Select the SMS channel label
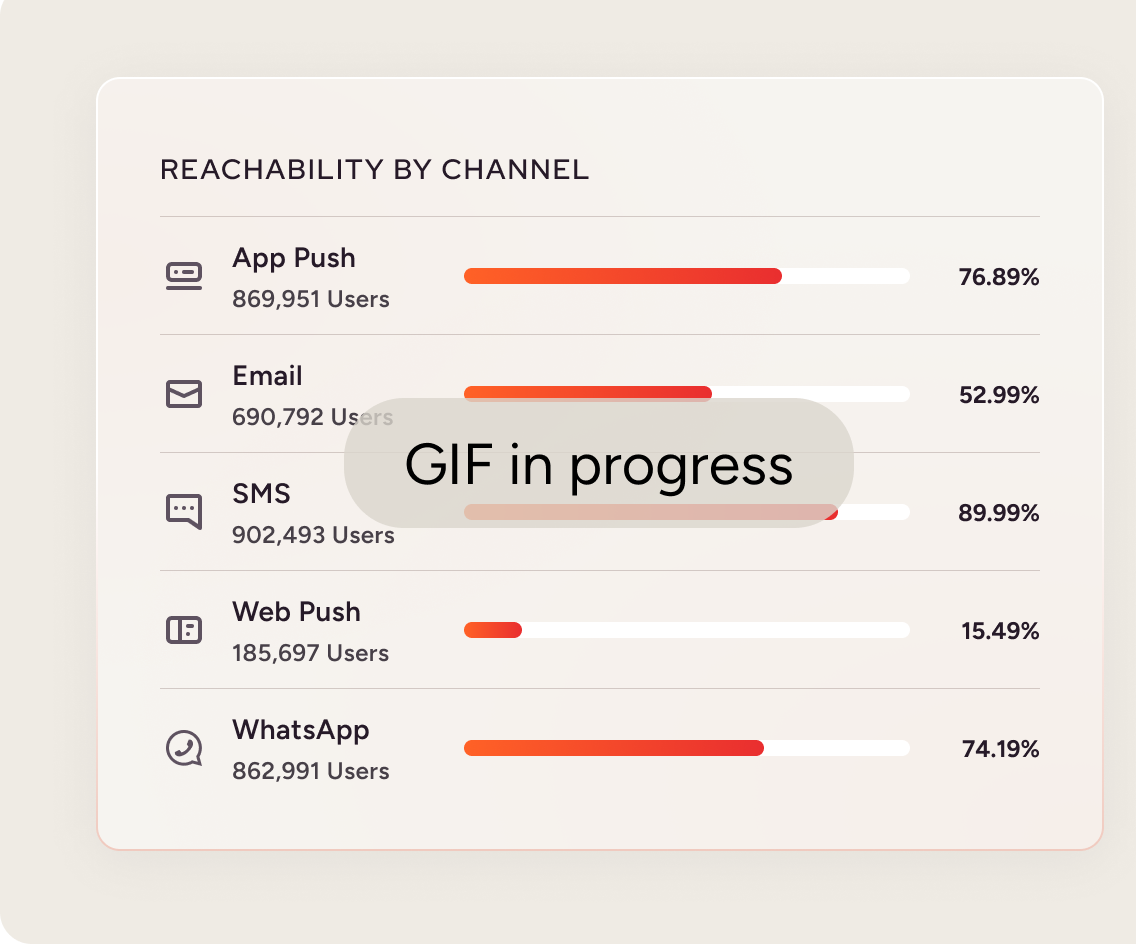 click(x=261, y=494)
